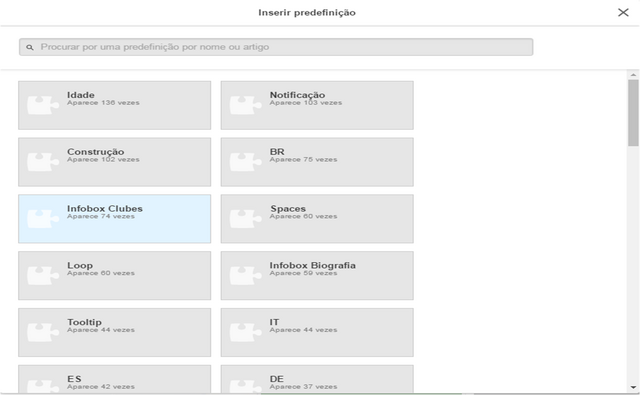Screen dimensions: 640x395
Task: Click the puzzle icon on Notificação template
Action: point(246,105)
